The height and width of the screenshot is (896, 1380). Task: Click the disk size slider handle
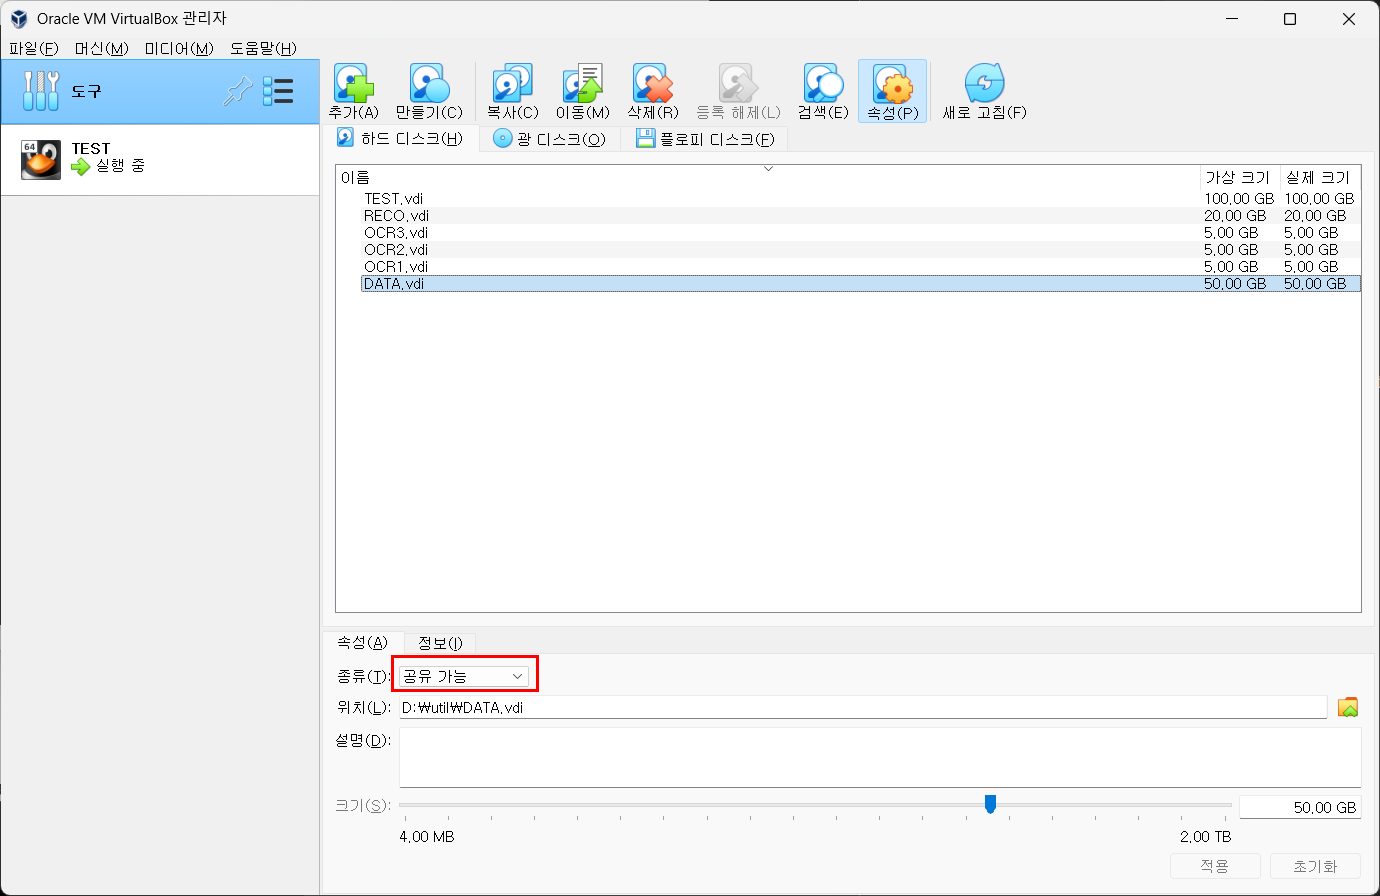point(990,804)
